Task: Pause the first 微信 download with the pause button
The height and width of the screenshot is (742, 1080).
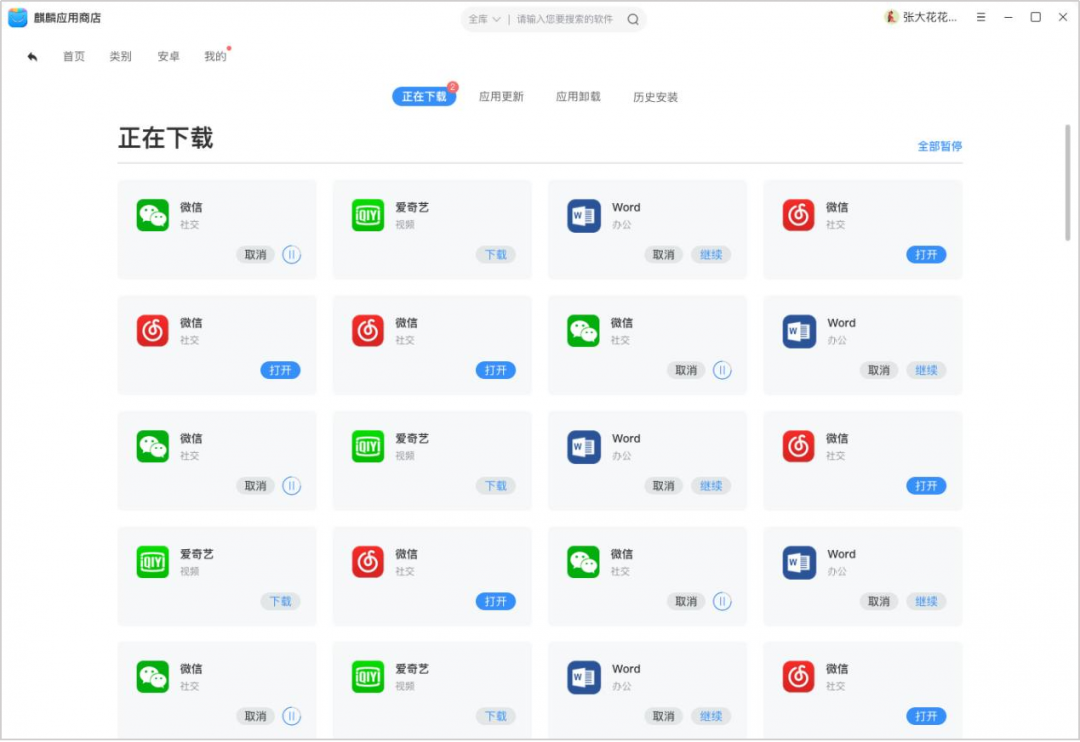Action: 291,255
